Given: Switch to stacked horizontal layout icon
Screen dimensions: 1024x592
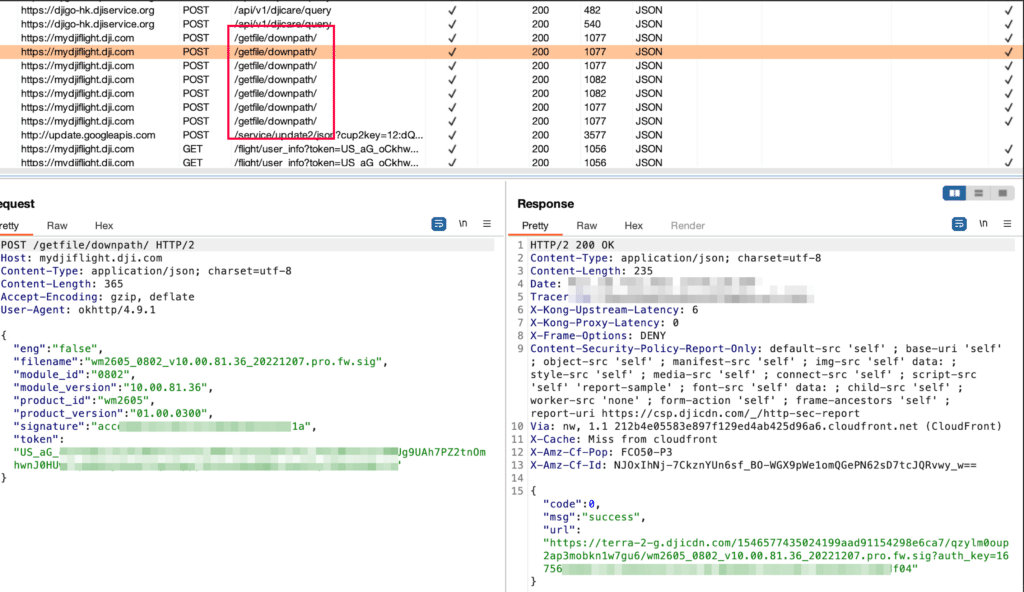Looking at the screenshot, I should (x=978, y=193).
